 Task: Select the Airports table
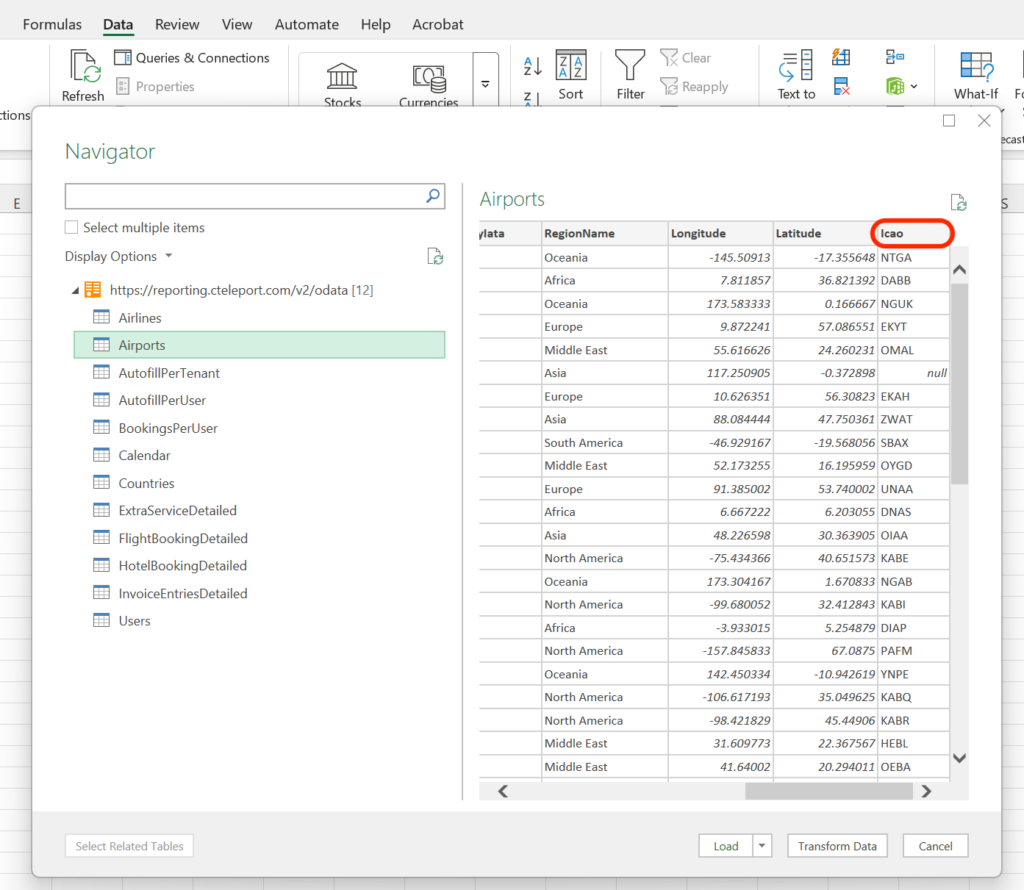pyautogui.click(x=259, y=345)
